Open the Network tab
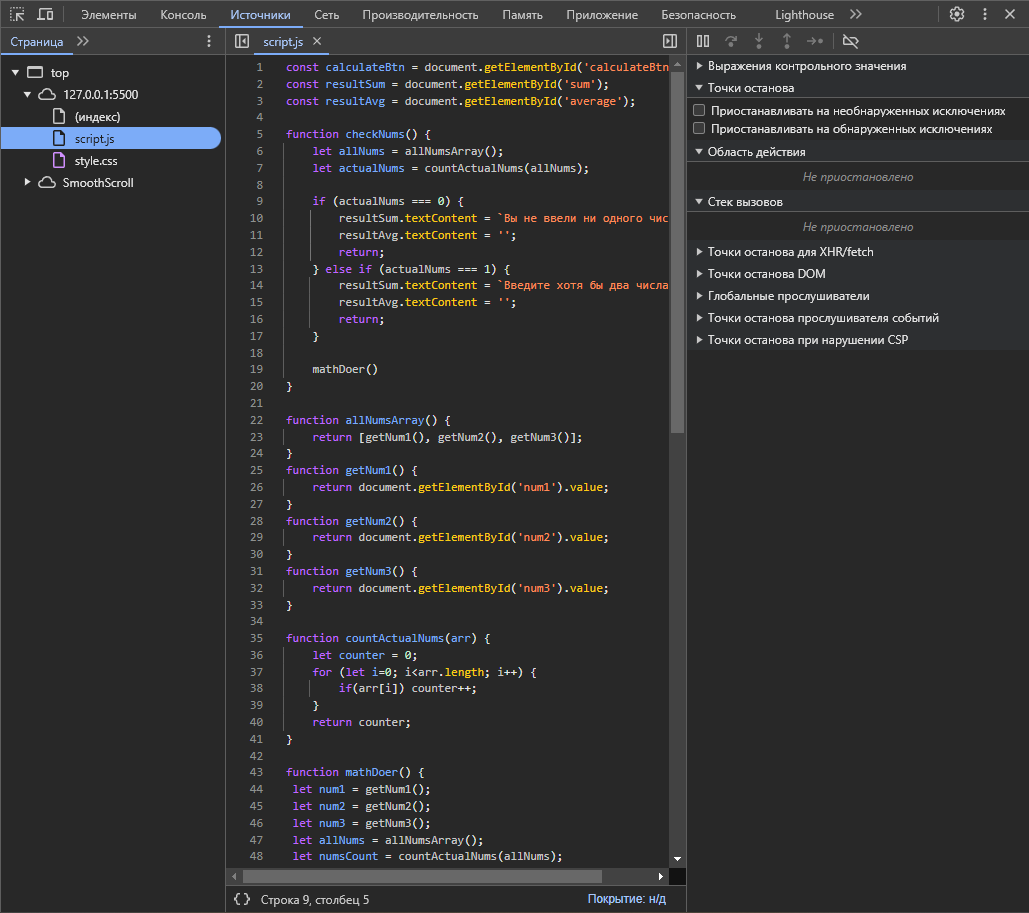The width and height of the screenshot is (1029, 913). click(x=326, y=15)
